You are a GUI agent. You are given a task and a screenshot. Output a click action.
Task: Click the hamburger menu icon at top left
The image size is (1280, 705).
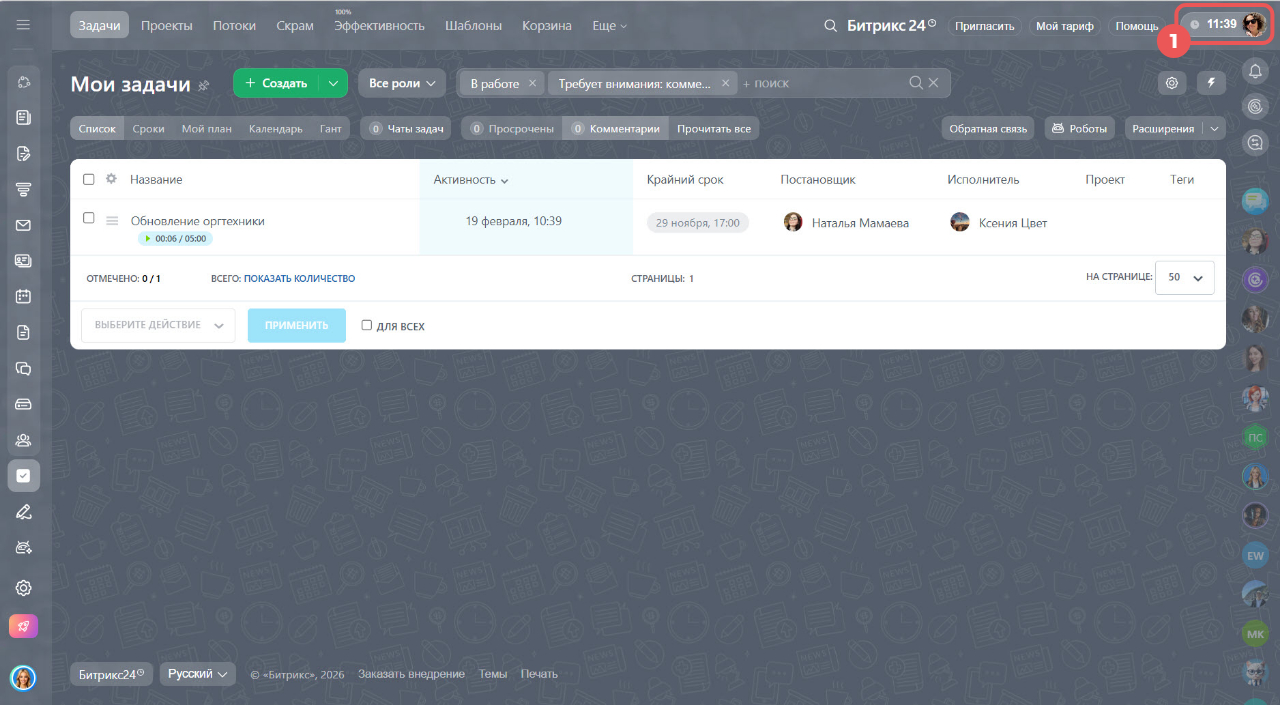coord(24,25)
